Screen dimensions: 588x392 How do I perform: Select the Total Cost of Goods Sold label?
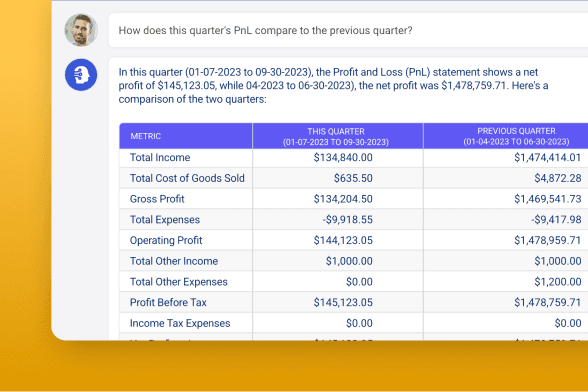187,178
